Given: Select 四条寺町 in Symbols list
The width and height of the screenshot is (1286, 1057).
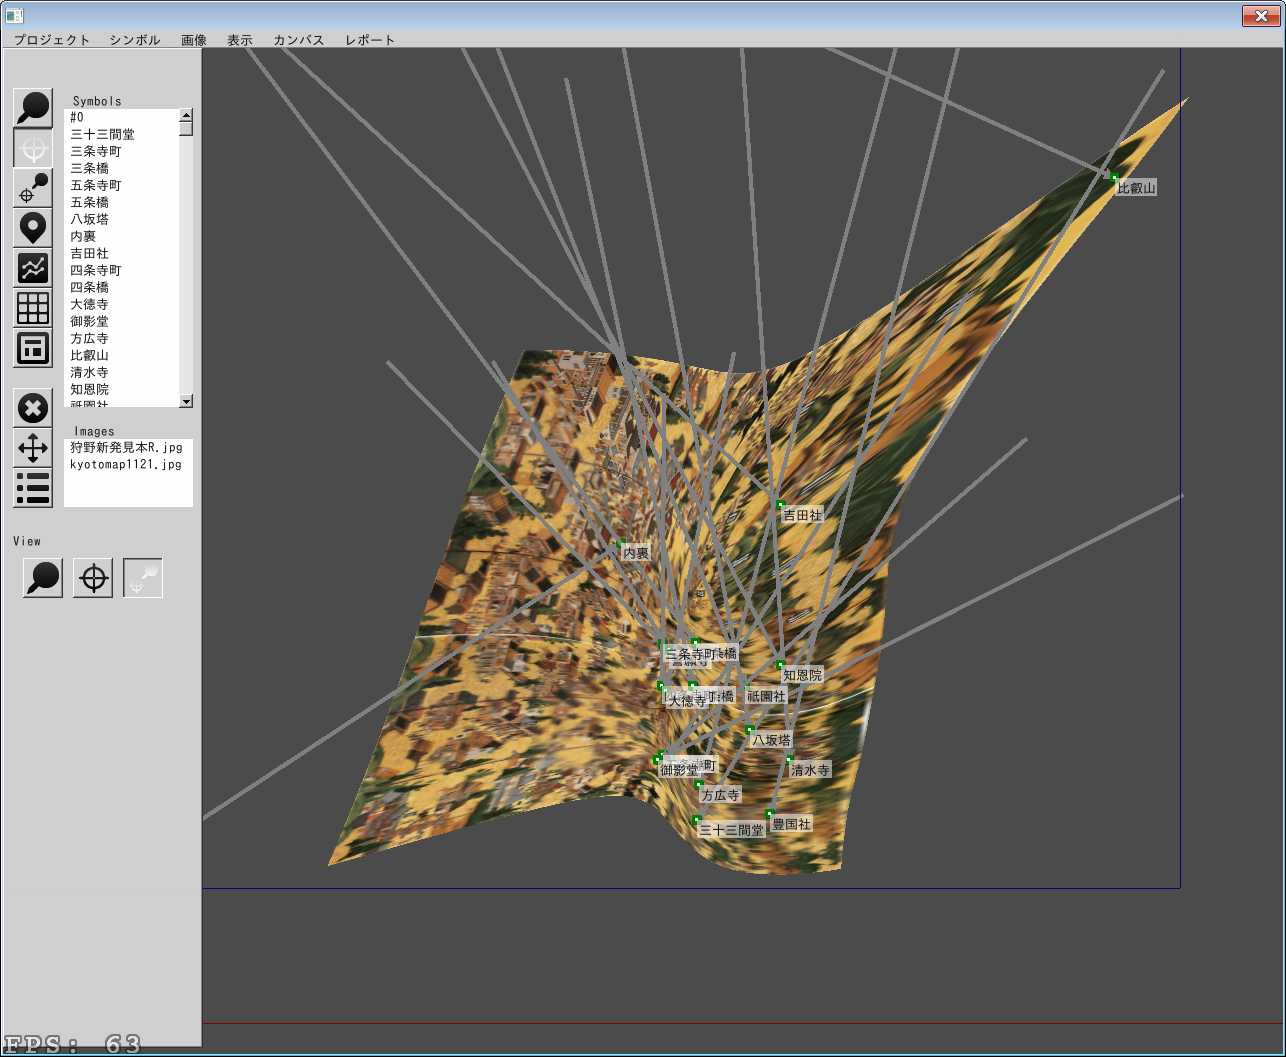Looking at the screenshot, I should point(121,271).
